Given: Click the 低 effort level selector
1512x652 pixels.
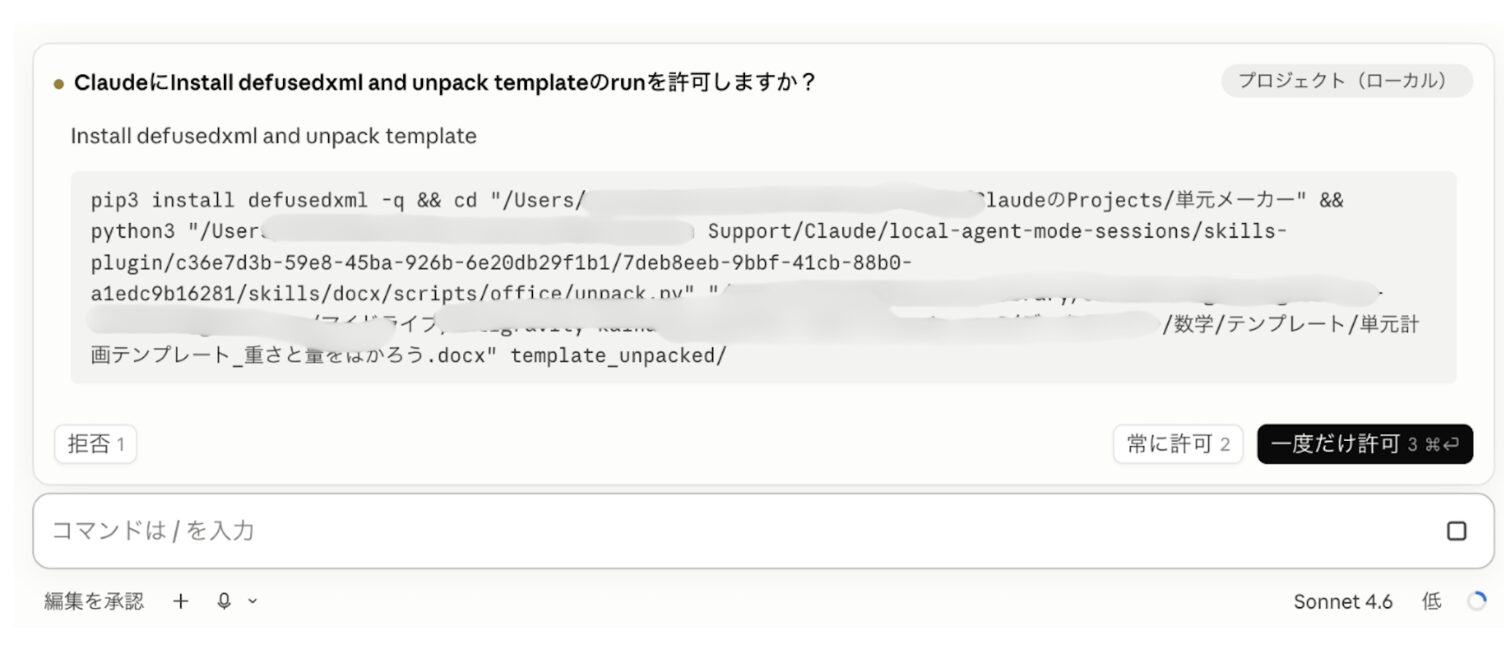Looking at the screenshot, I should pos(1432,601).
